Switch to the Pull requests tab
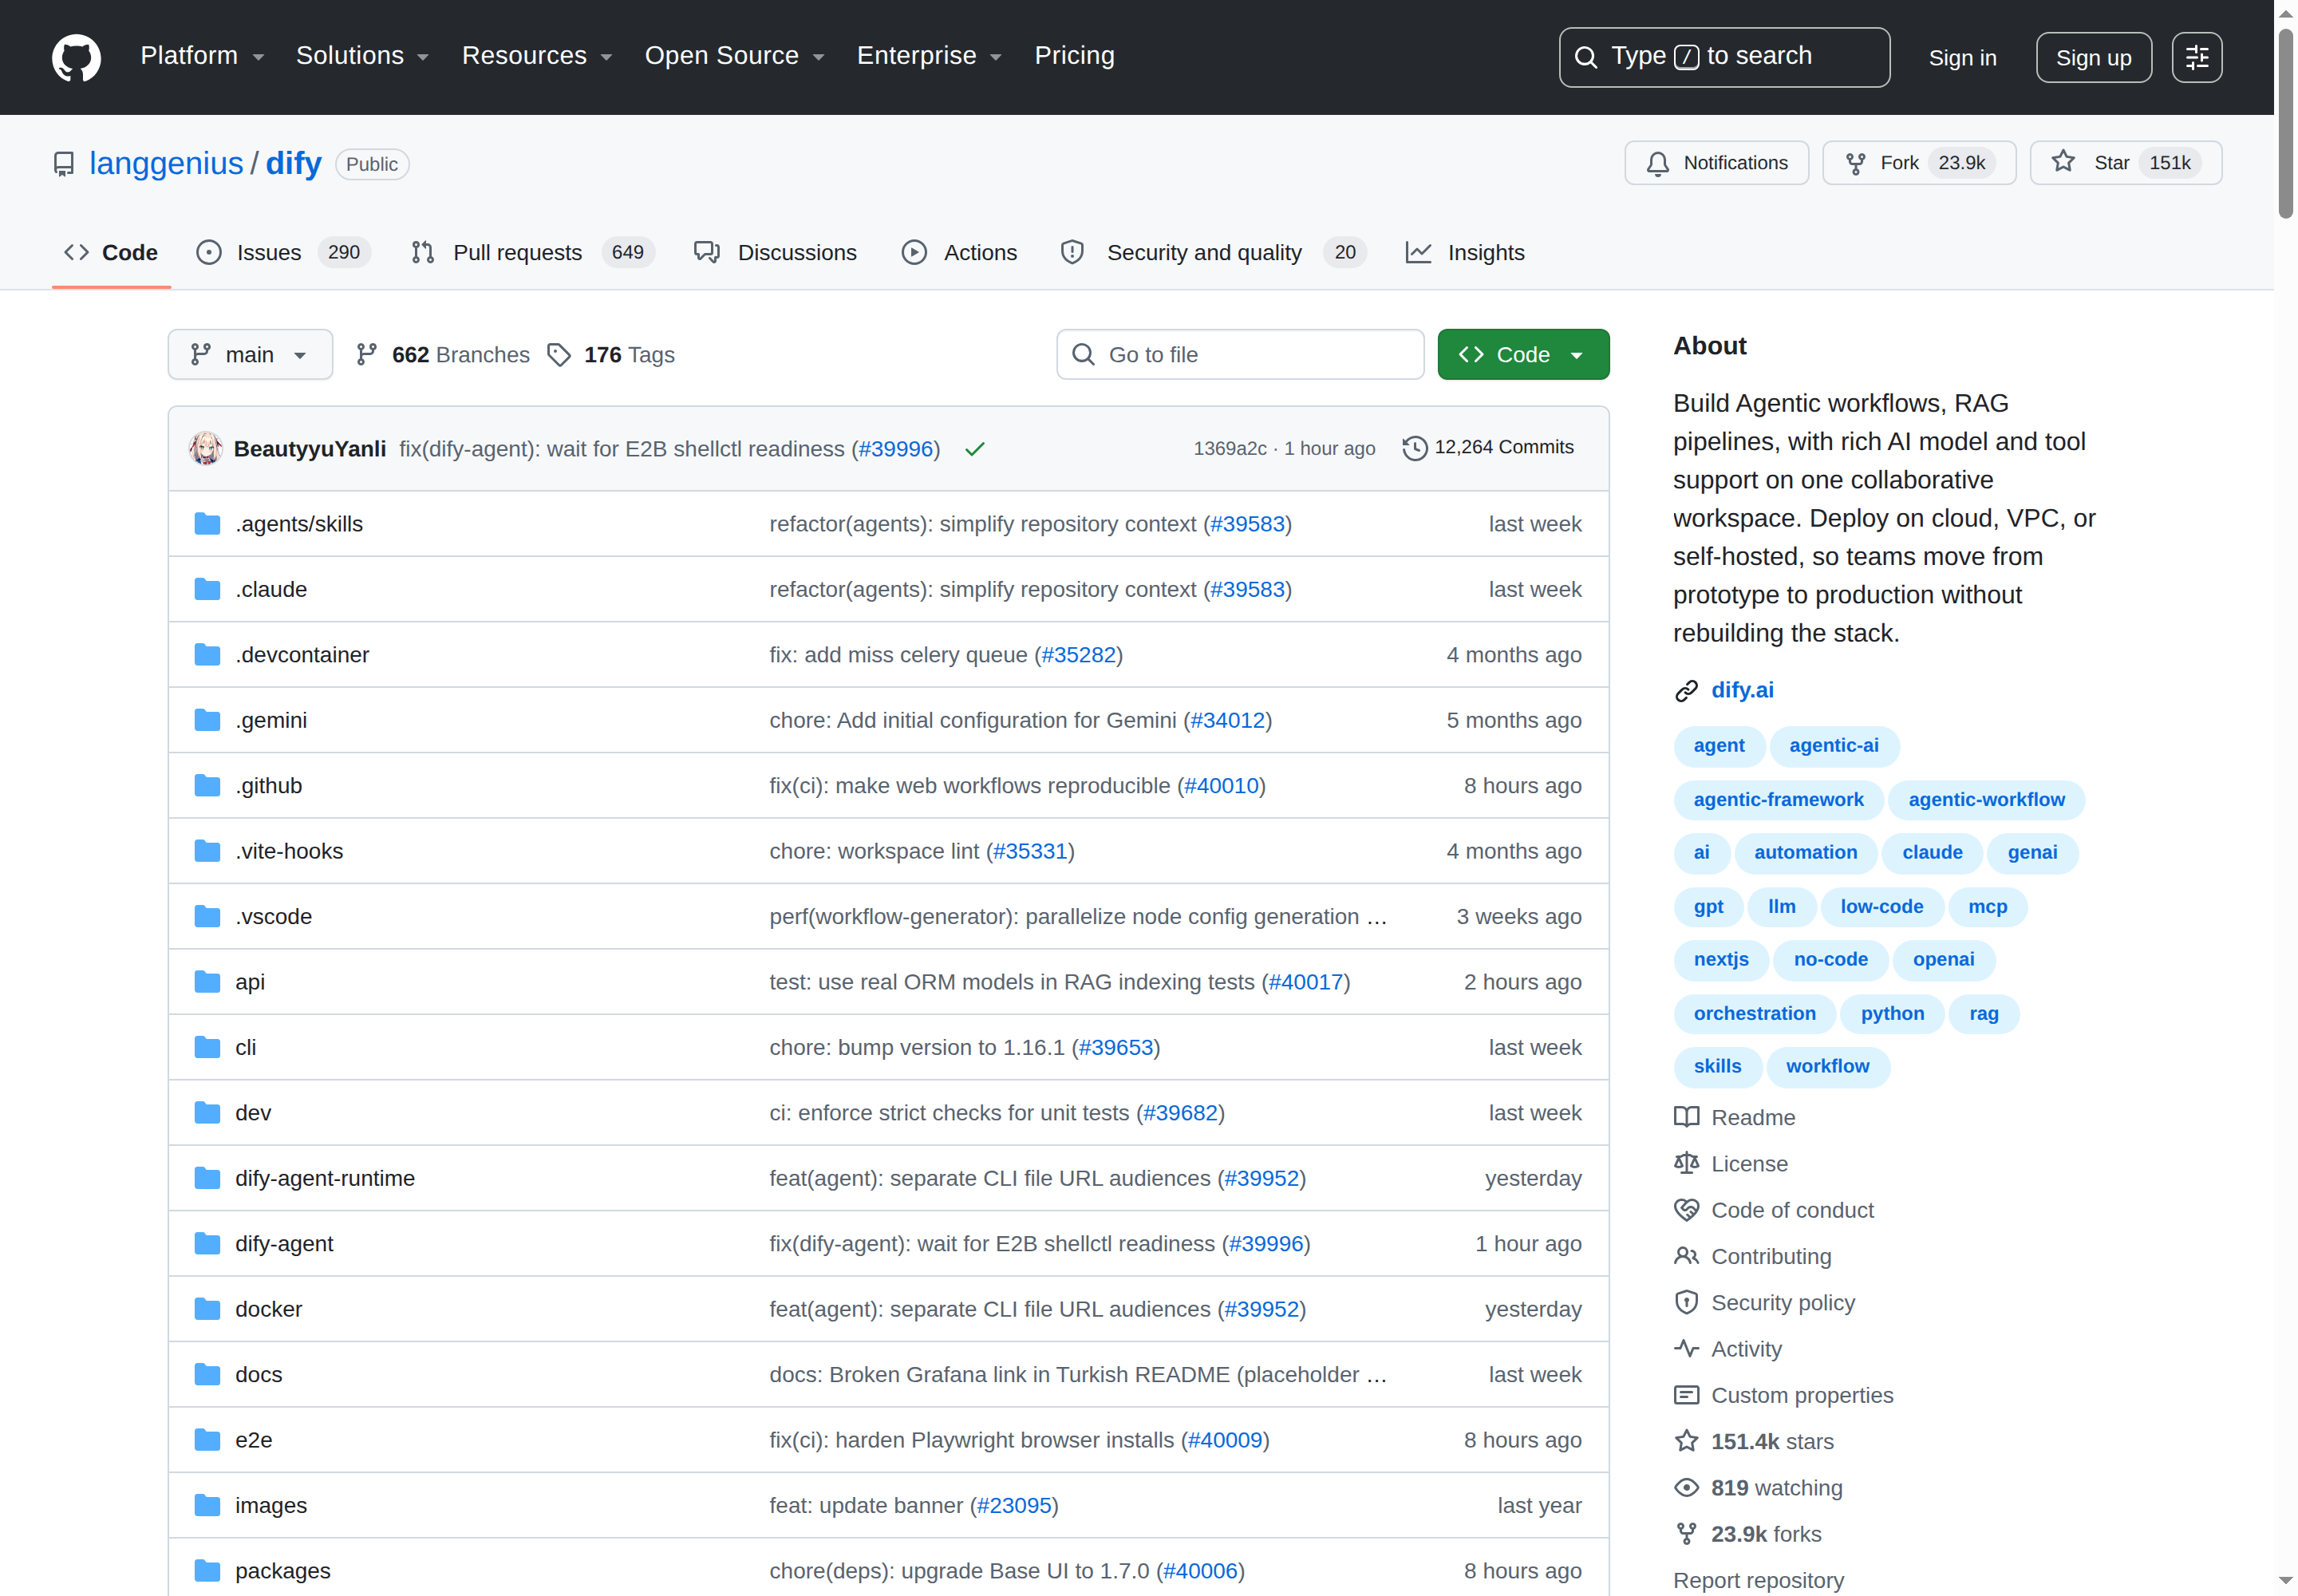The width and height of the screenshot is (2298, 1596). [532, 253]
